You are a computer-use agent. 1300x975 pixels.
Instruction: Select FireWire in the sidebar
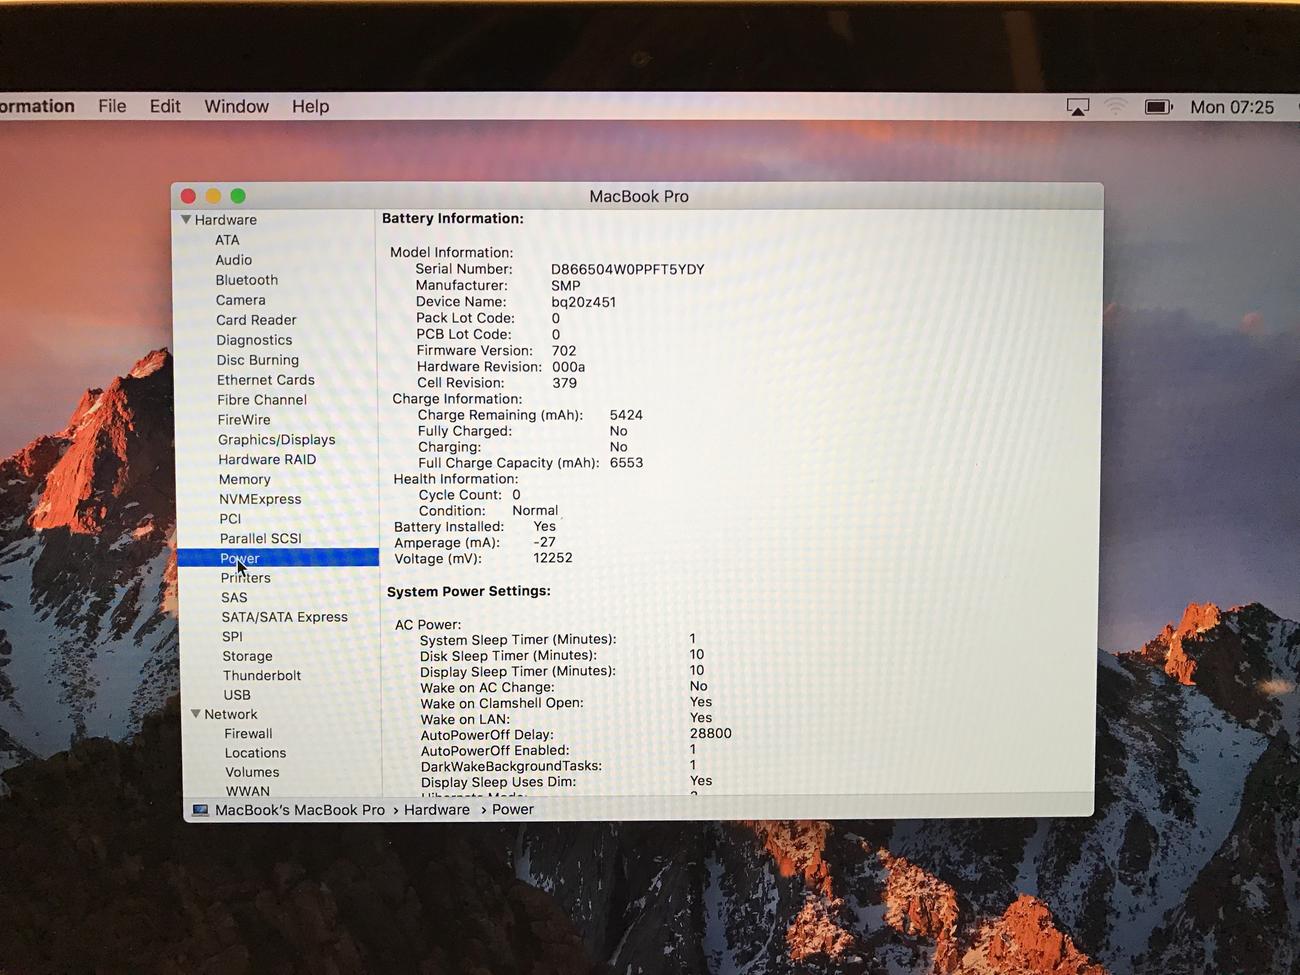(244, 420)
